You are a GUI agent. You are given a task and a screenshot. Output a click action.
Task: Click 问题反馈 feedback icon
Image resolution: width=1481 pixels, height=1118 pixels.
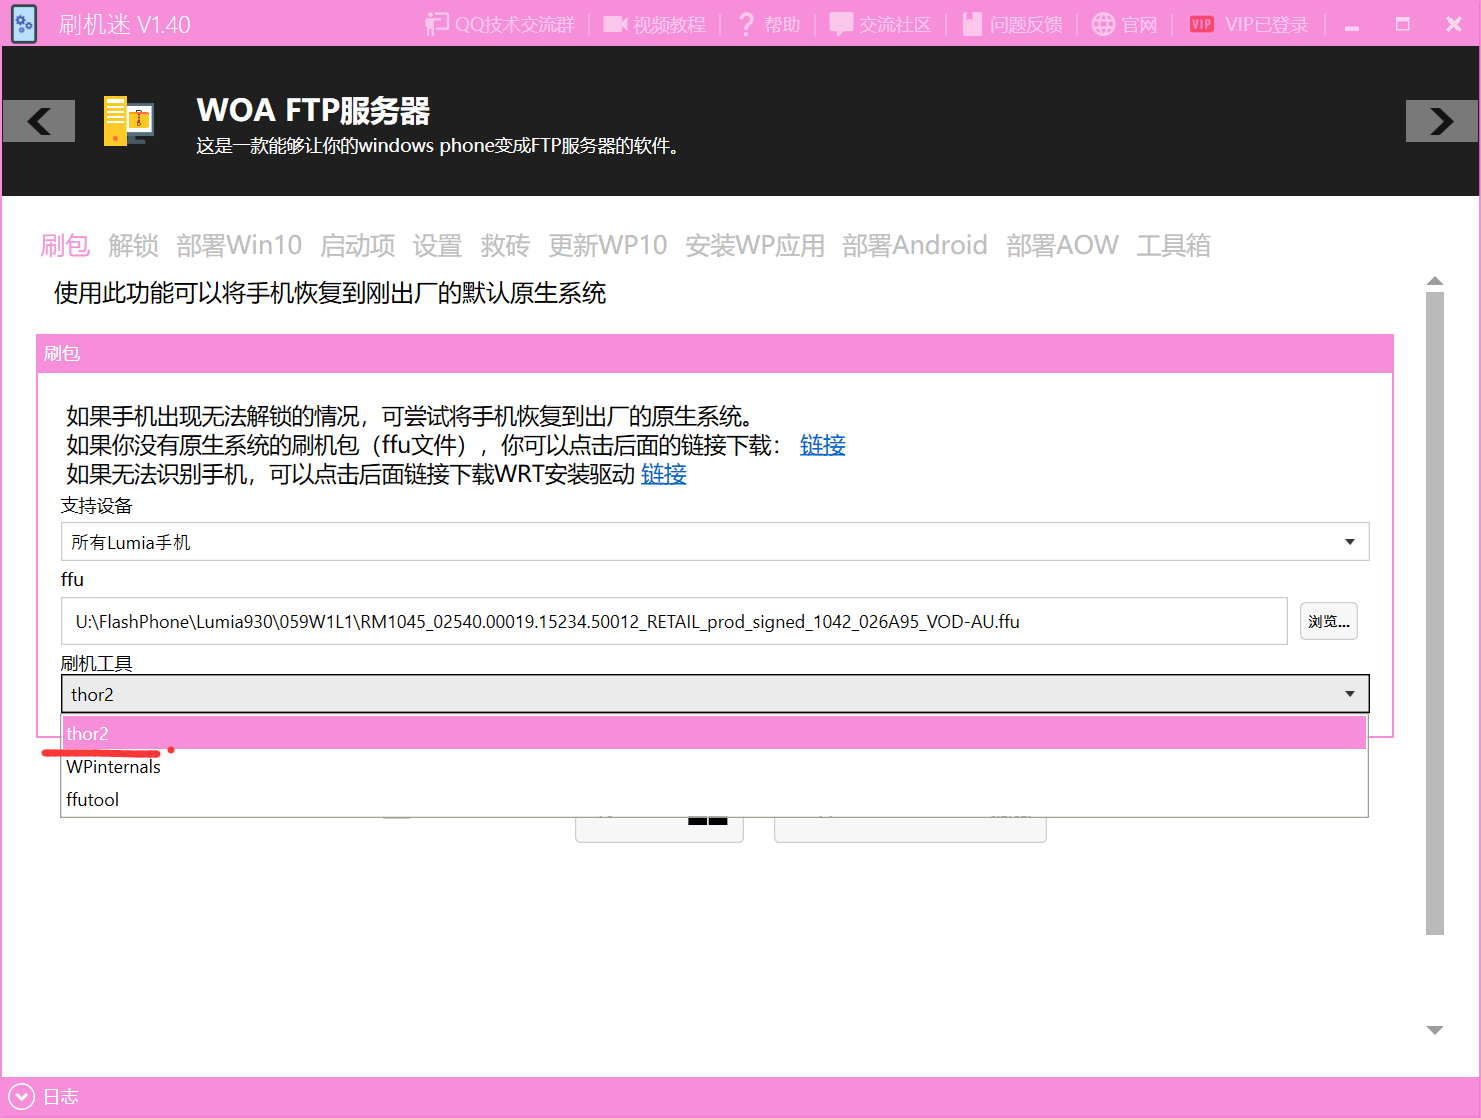tap(972, 24)
